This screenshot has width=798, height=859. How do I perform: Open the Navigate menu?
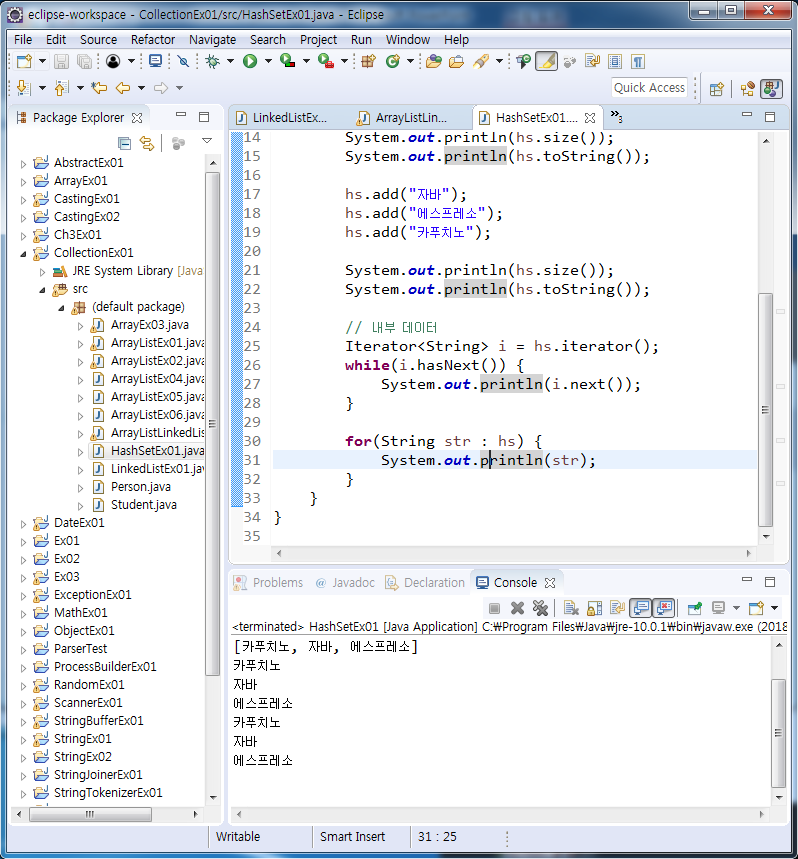[x=213, y=40]
